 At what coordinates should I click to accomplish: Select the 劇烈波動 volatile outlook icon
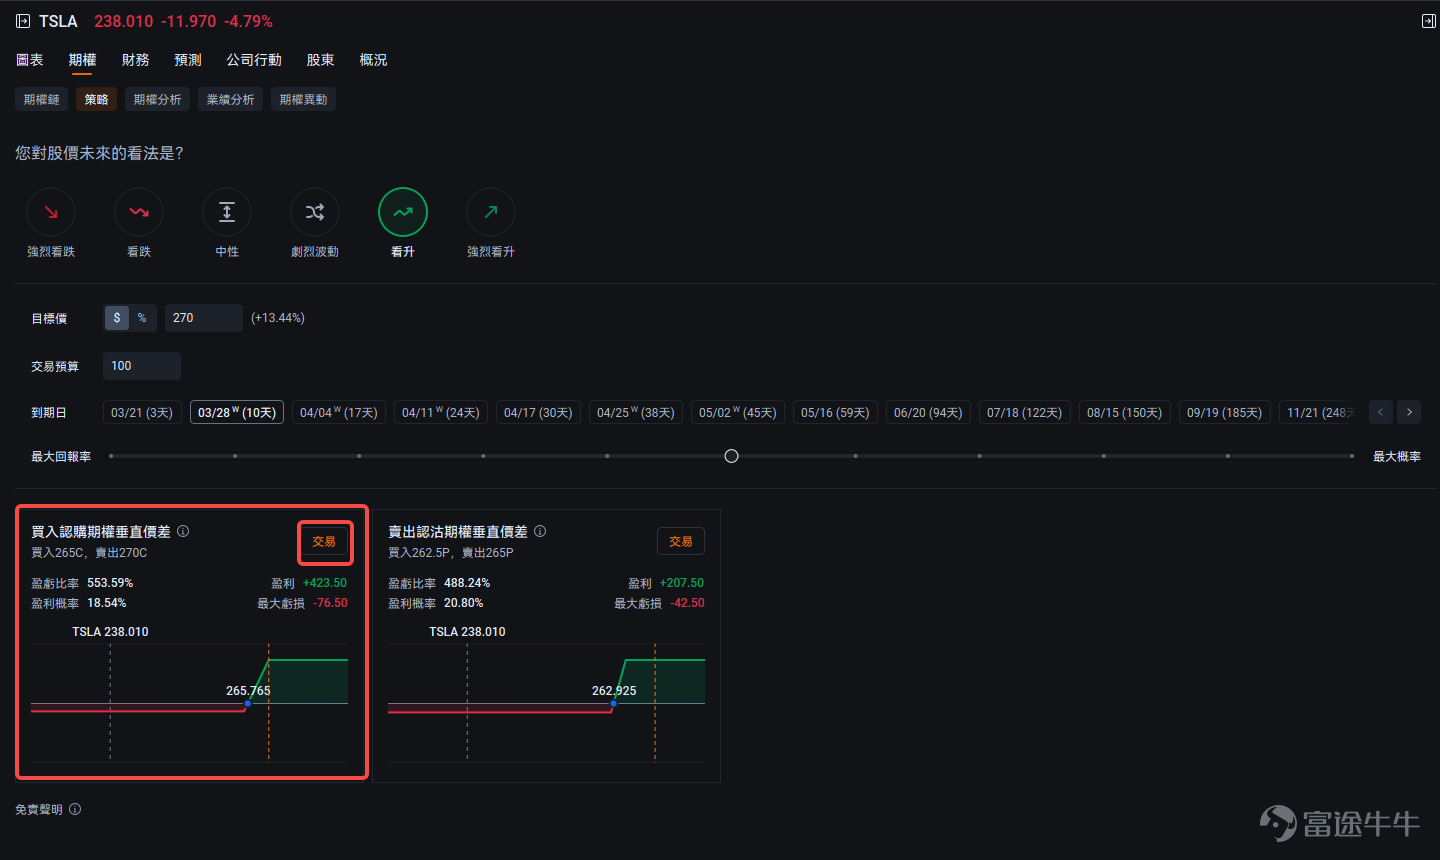pyautogui.click(x=315, y=212)
